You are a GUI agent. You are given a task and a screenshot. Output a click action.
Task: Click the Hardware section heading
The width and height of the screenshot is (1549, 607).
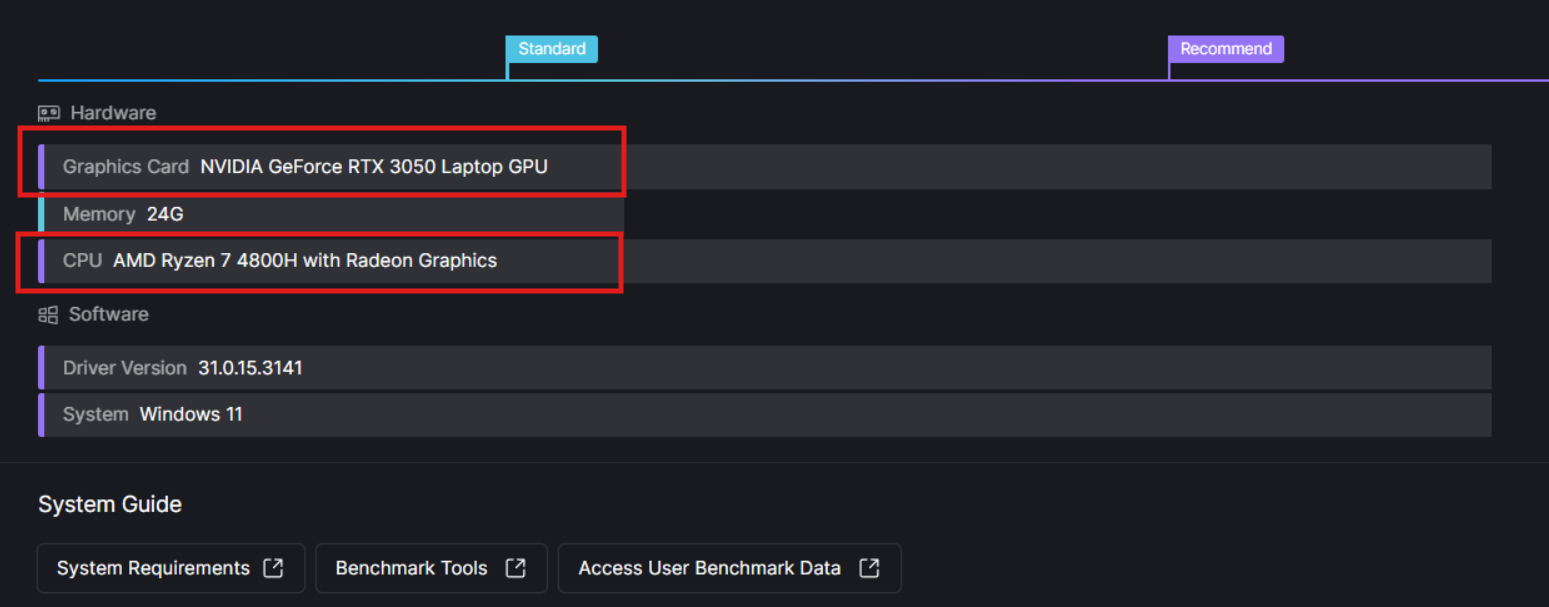pos(112,113)
